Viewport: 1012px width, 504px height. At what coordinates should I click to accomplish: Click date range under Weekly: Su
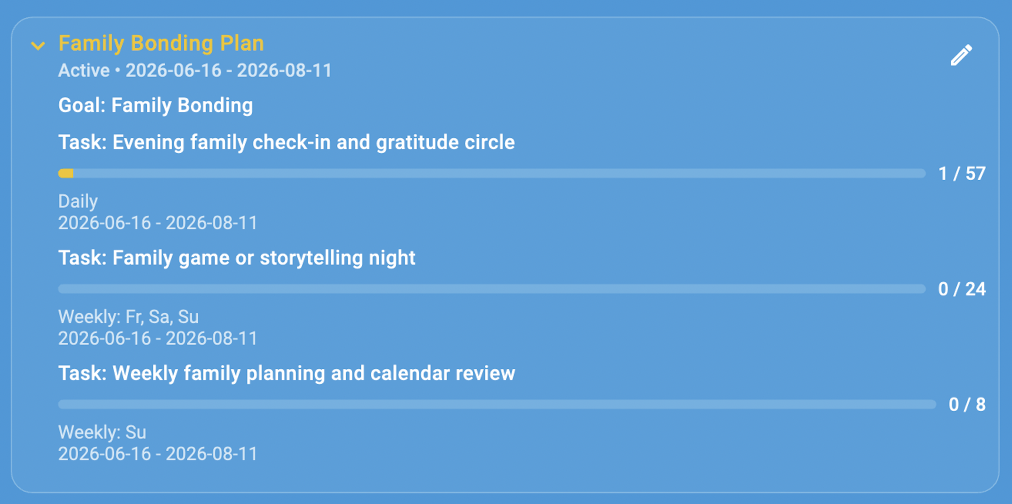(157, 454)
